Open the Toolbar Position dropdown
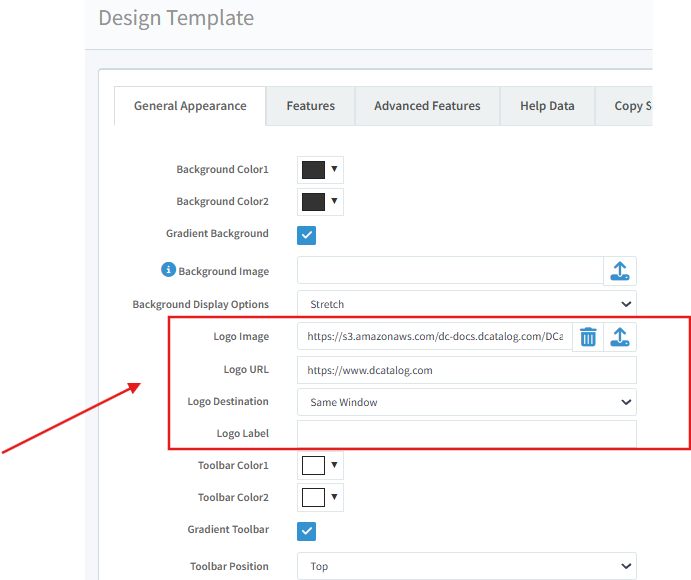 click(466, 566)
